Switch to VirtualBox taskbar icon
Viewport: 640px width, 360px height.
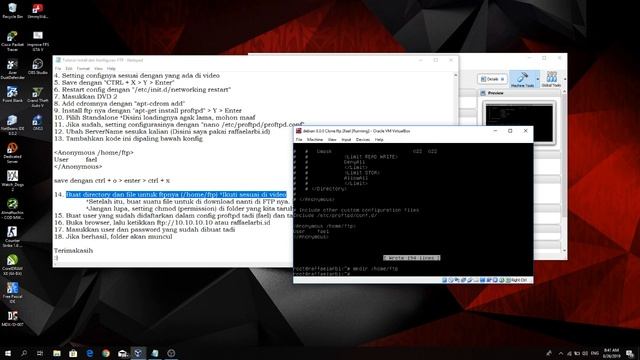(138, 353)
